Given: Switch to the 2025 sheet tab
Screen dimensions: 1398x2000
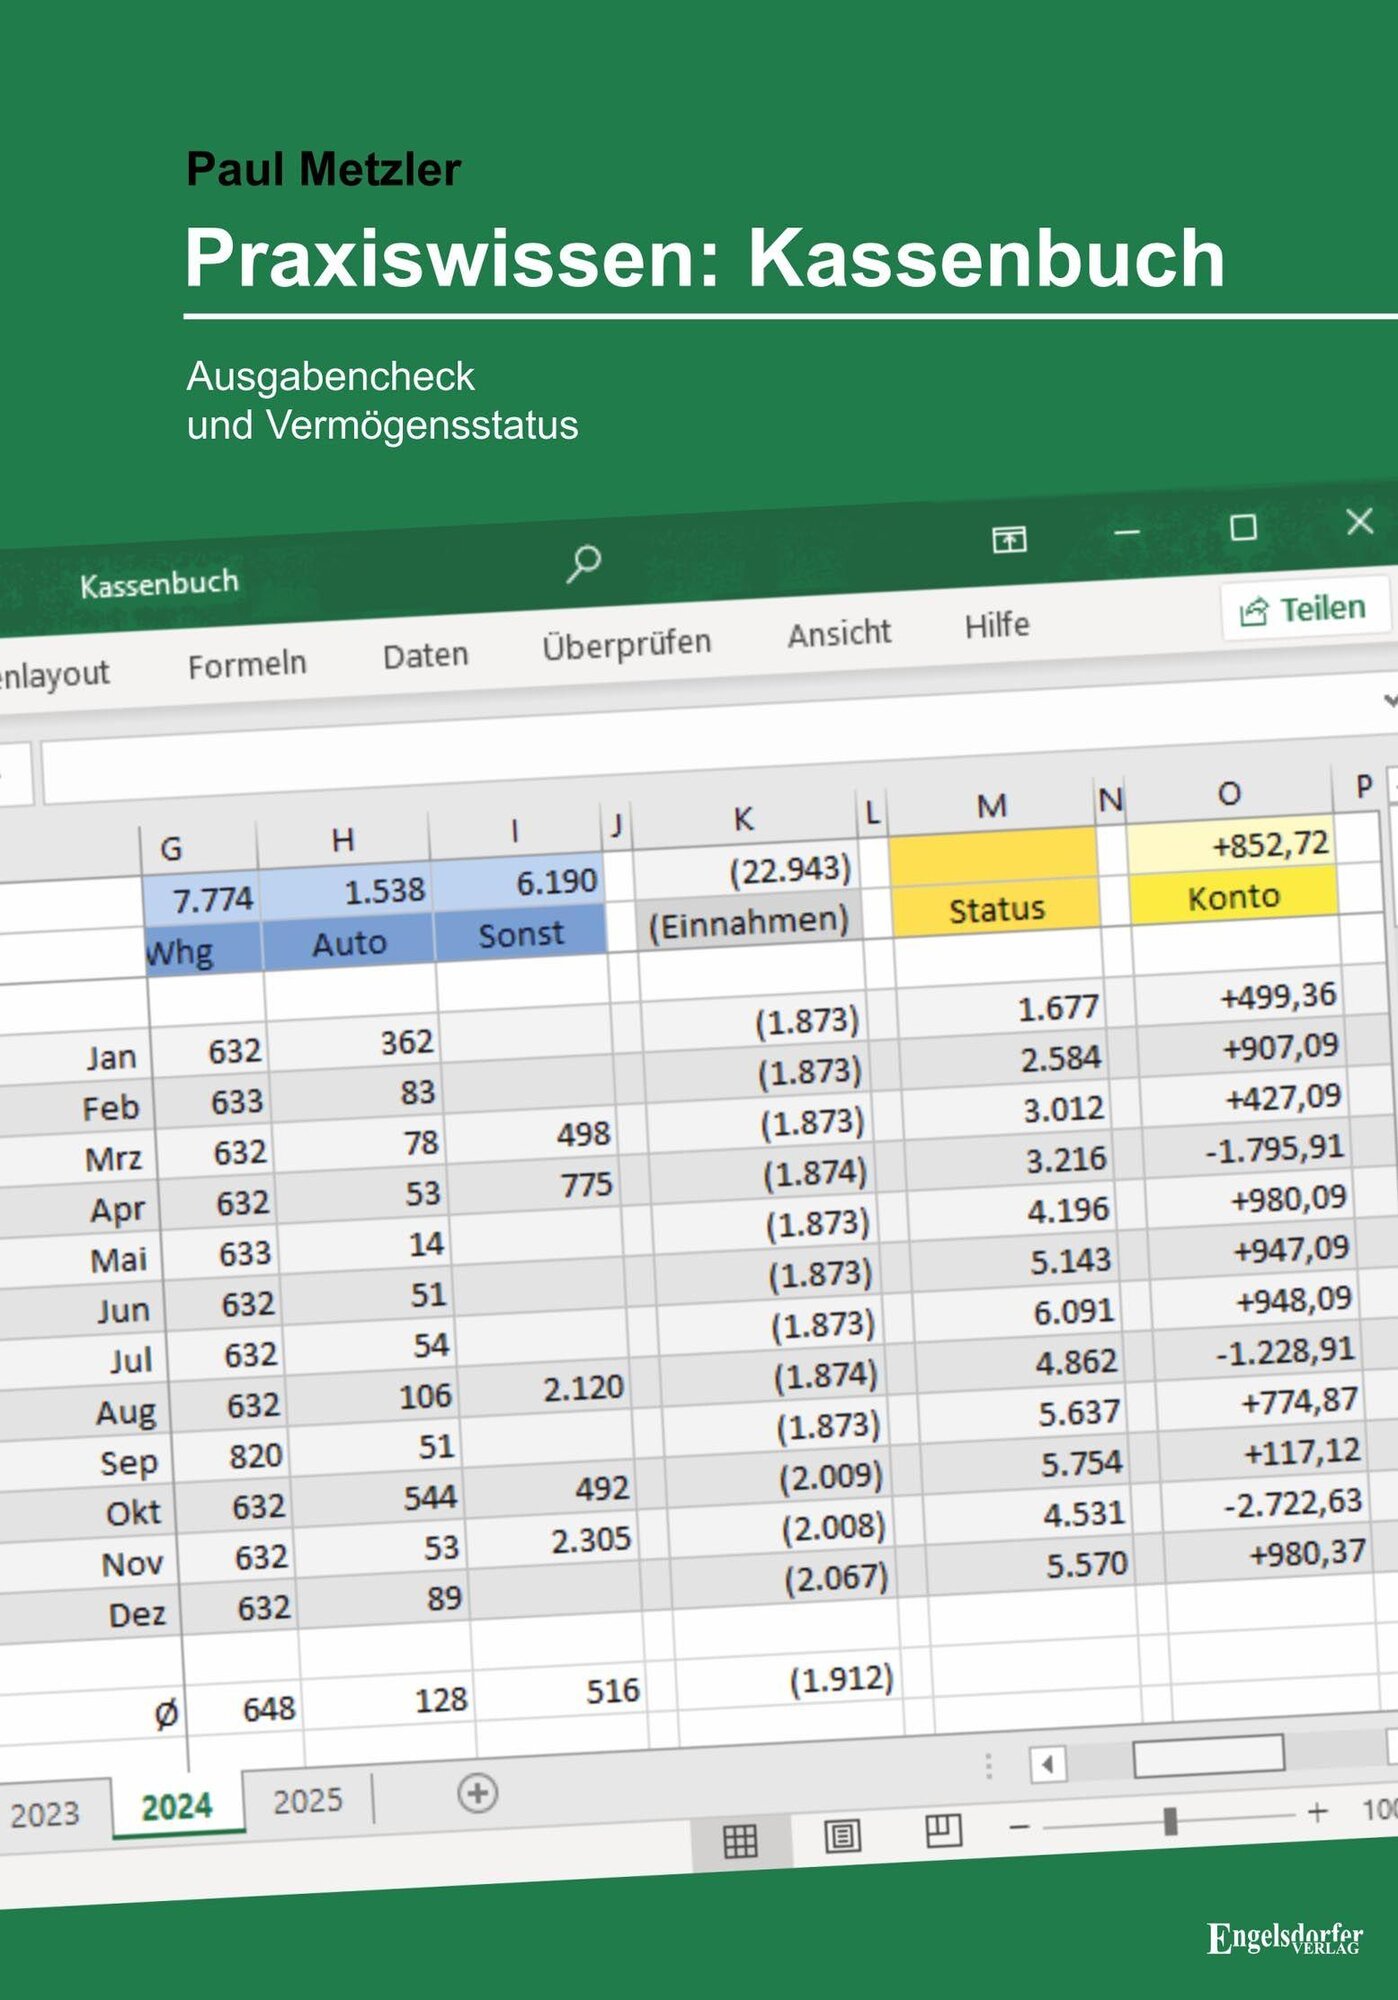Looking at the screenshot, I should [307, 1800].
